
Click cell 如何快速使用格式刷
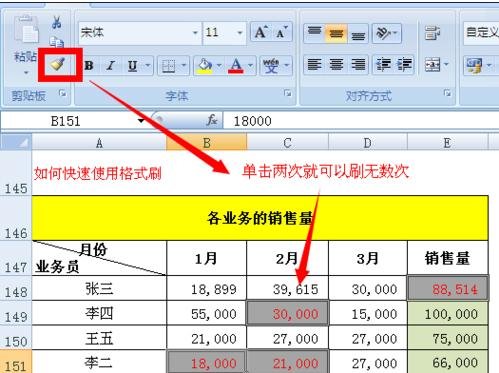(99, 173)
